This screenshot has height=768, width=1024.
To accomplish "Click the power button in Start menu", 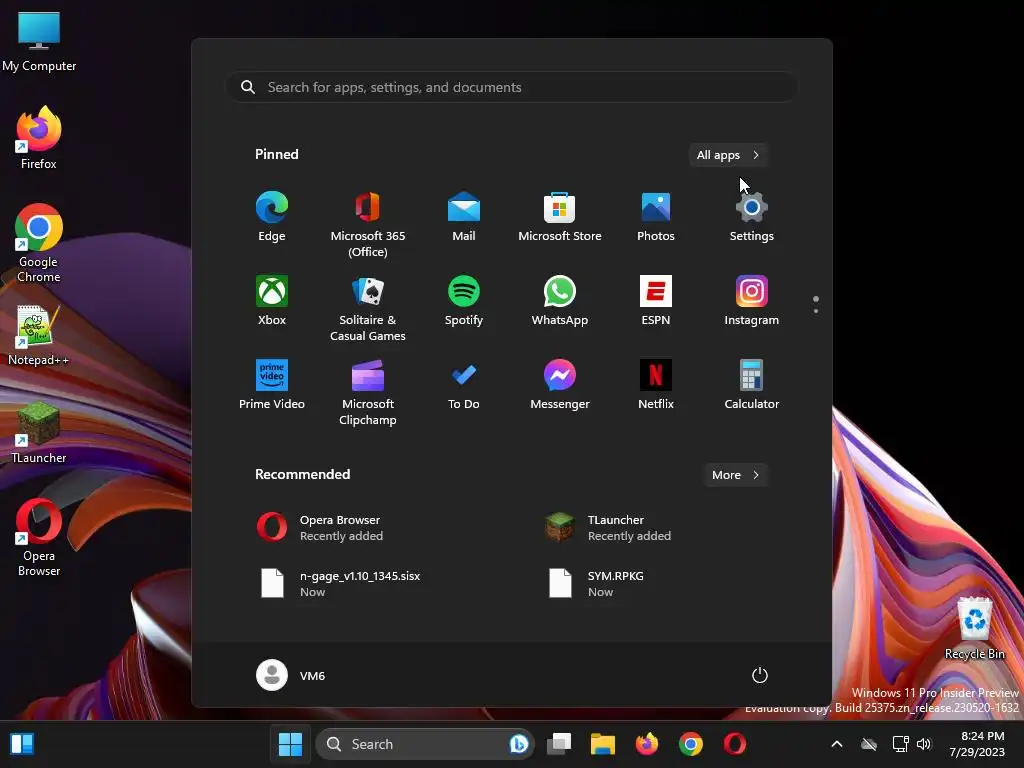I will (x=760, y=675).
